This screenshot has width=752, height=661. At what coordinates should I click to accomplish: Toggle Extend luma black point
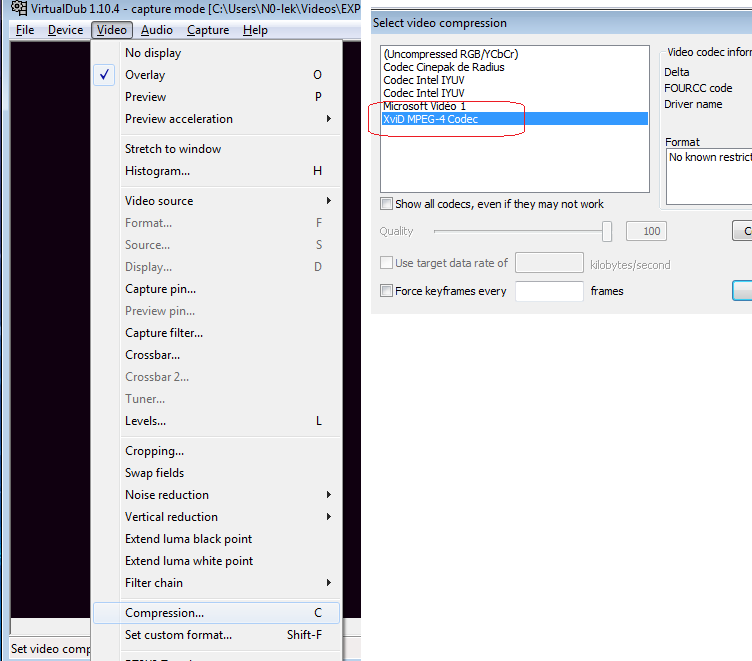point(216,539)
